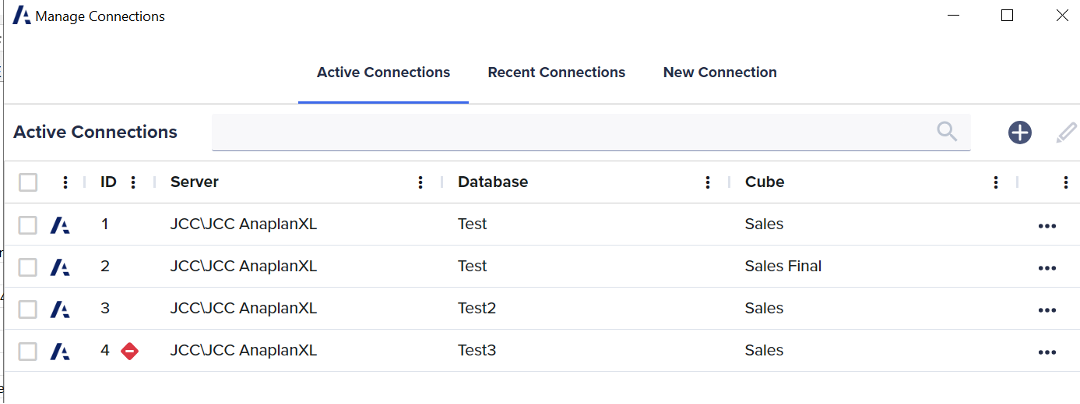Screen dimensions: 1080x404
Task: Click the edit connection pencil icon
Action: 1067,132
